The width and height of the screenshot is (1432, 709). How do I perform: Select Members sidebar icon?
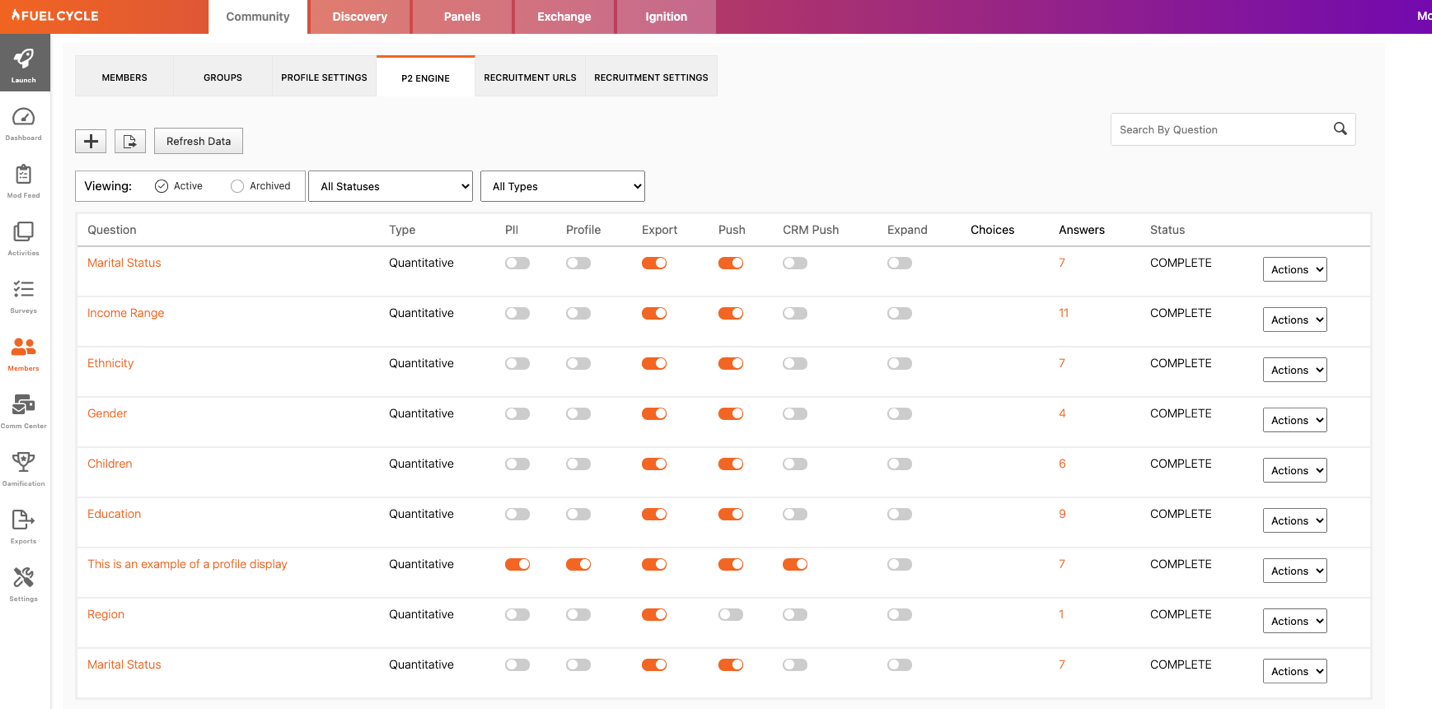coord(24,354)
